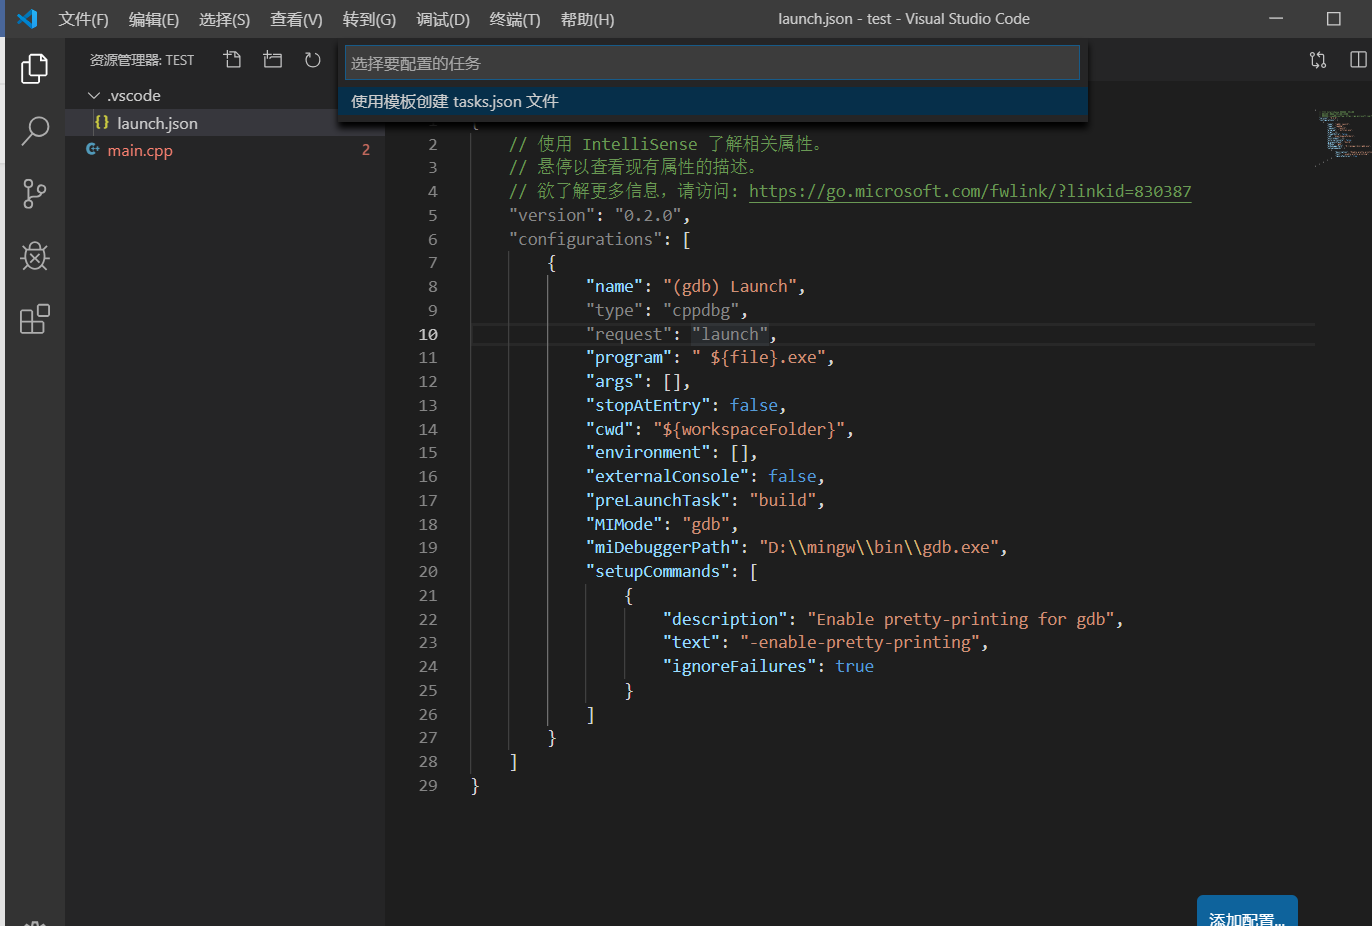Focus the 选择要配置的任务 input box

712,63
